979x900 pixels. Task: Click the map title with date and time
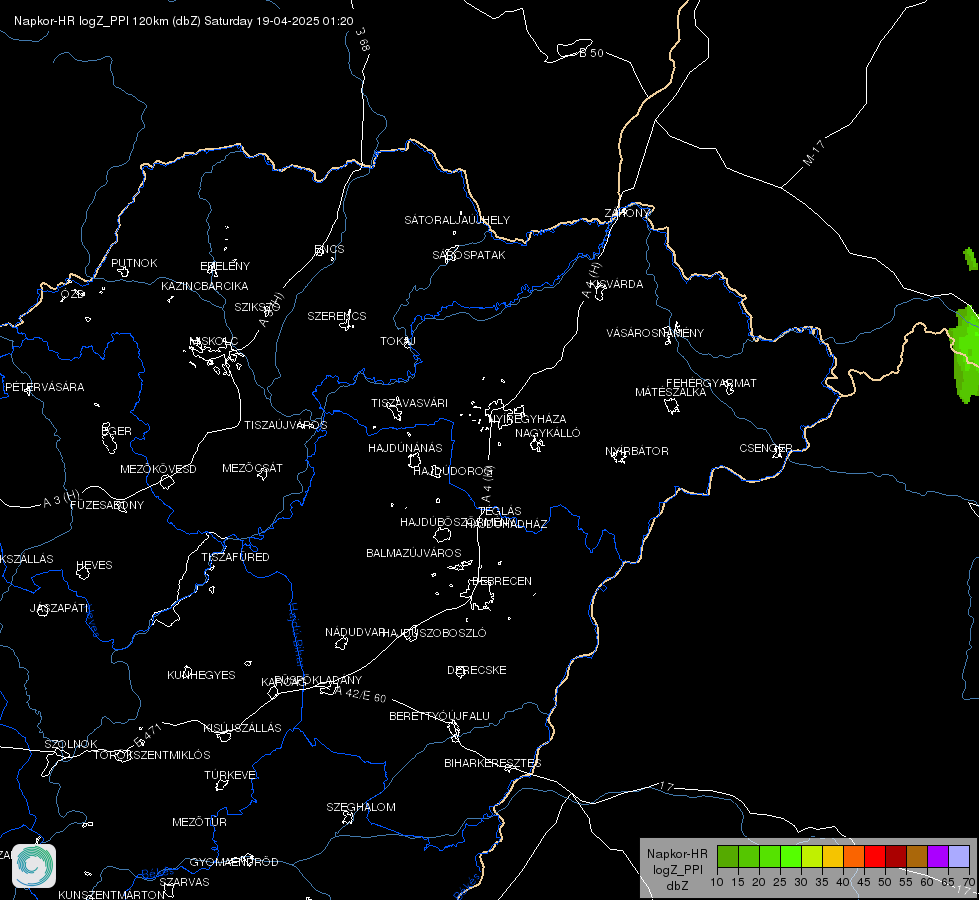(184, 21)
